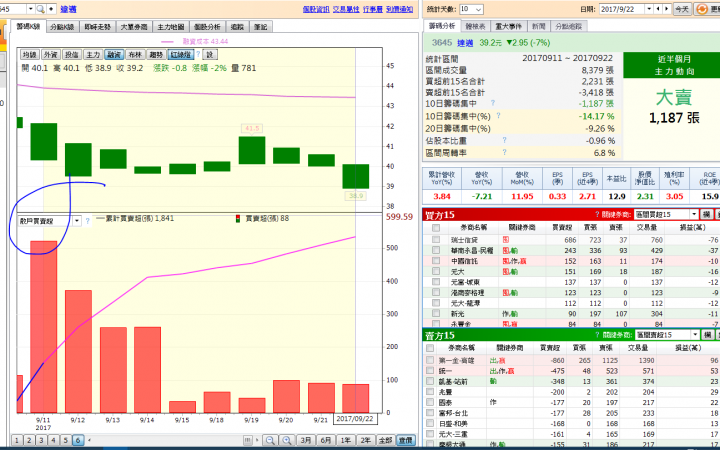The height and width of the screenshot is (450, 720).
Task: Click the 個股資訊 link
Action: pyautogui.click(x=316, y=9)
